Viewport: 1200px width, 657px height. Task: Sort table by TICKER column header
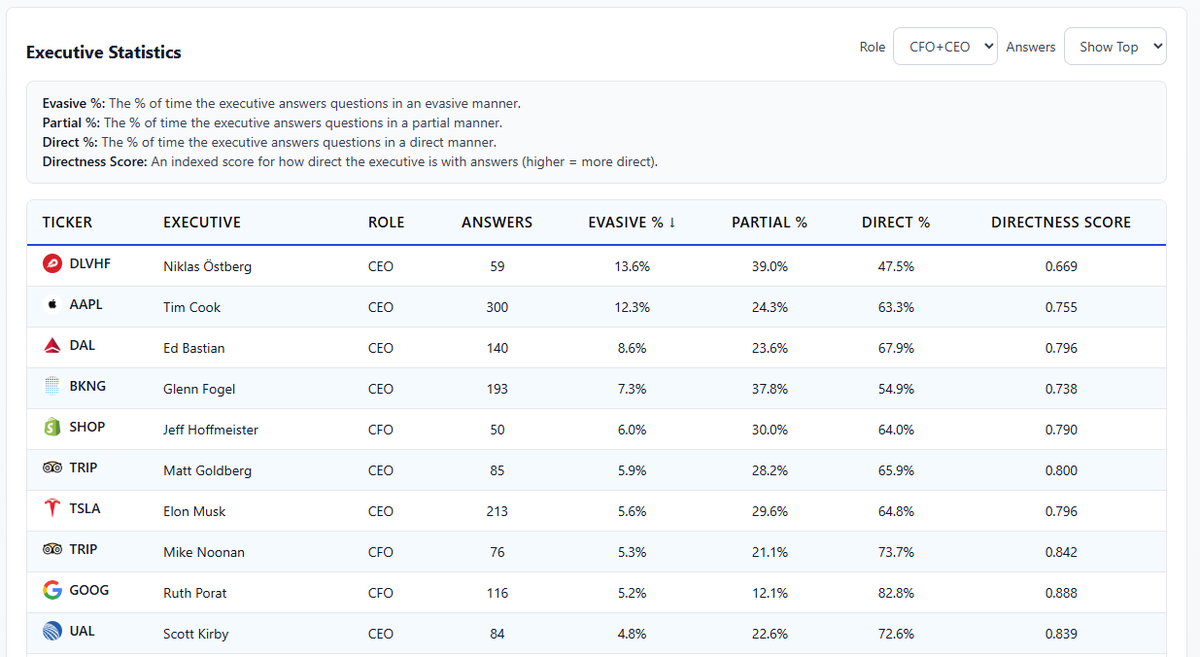coord(67,222)
